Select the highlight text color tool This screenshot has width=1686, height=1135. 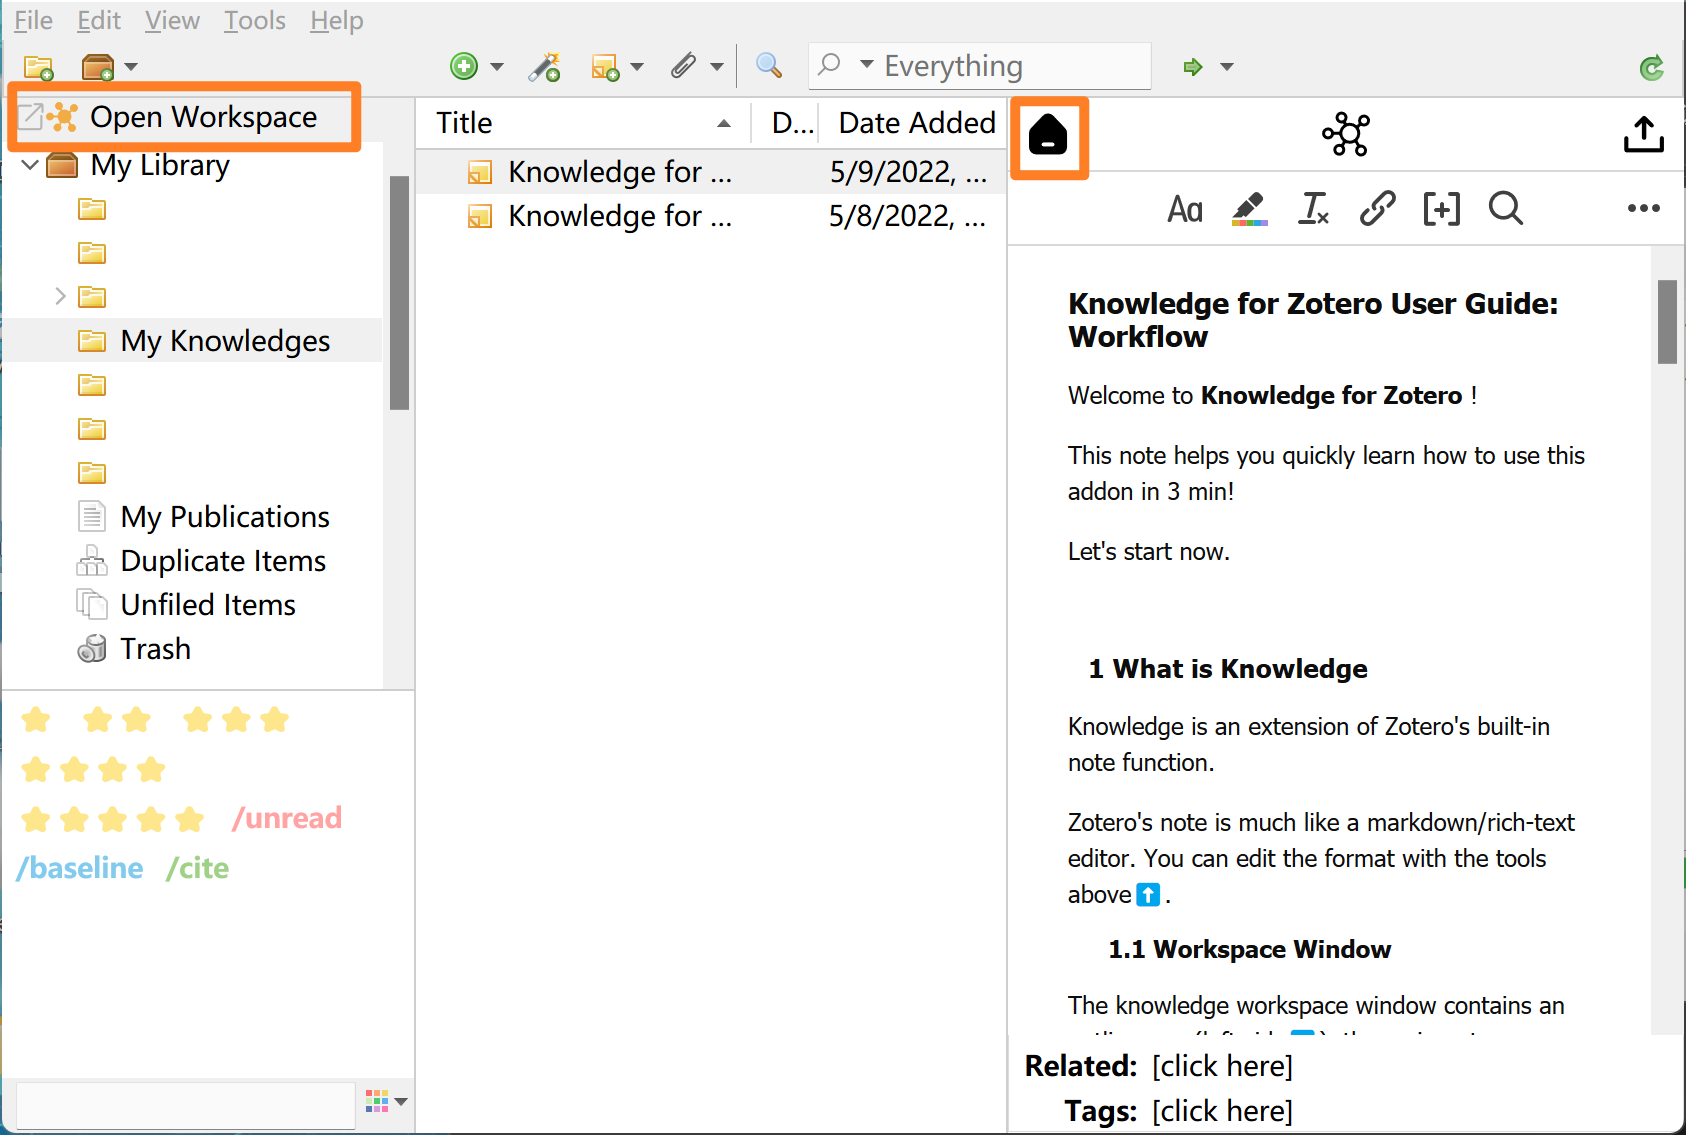coord(1248,209)
